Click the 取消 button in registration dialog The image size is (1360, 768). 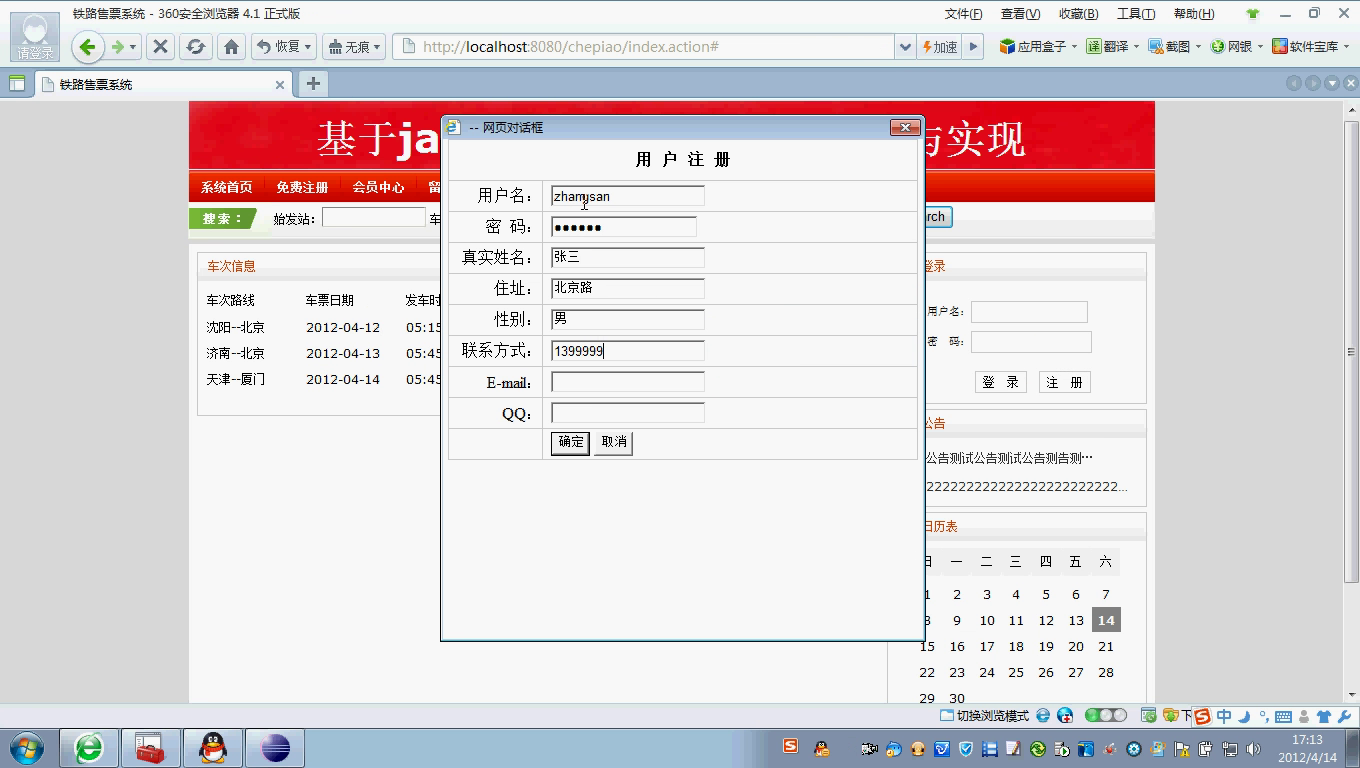(613, 442)
